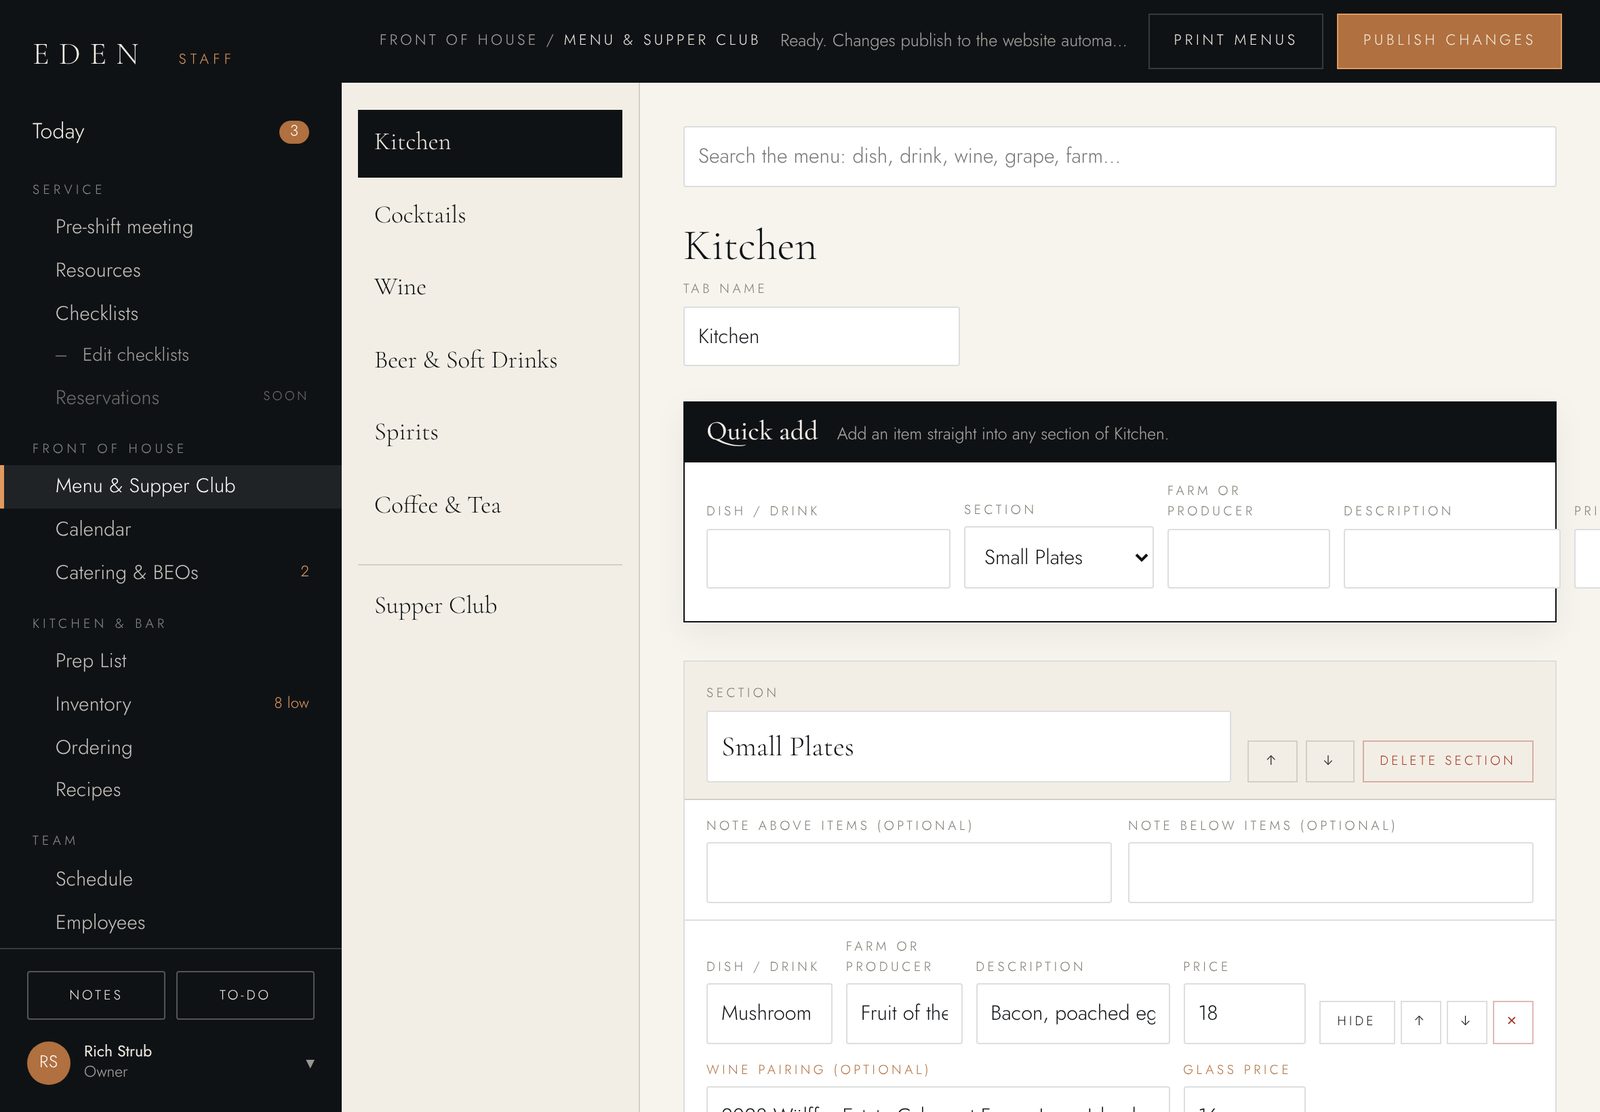
Task: Click the RS avatar circle
Action: click(x=49, y=1062)
